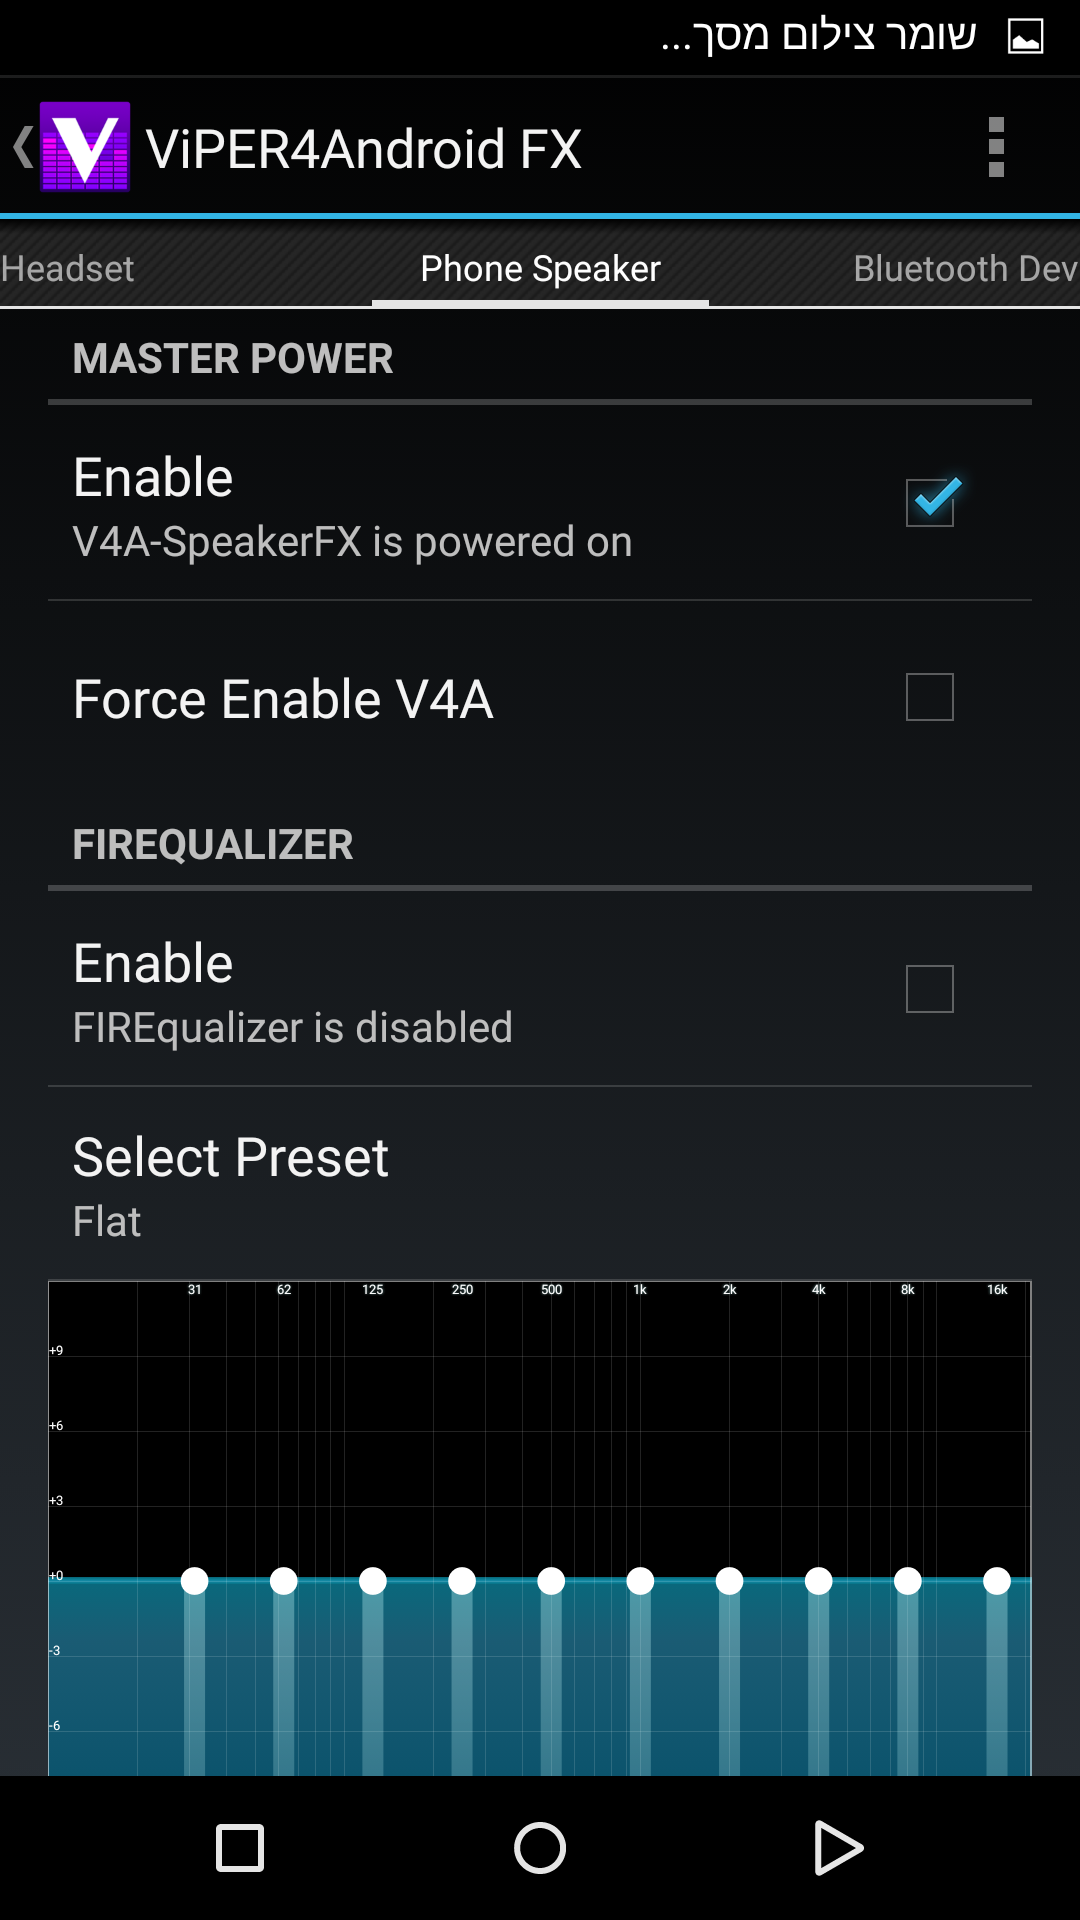1080x1920 pixels.
Task: Open the three-dot overflow menu
Action: click(995, 147)
